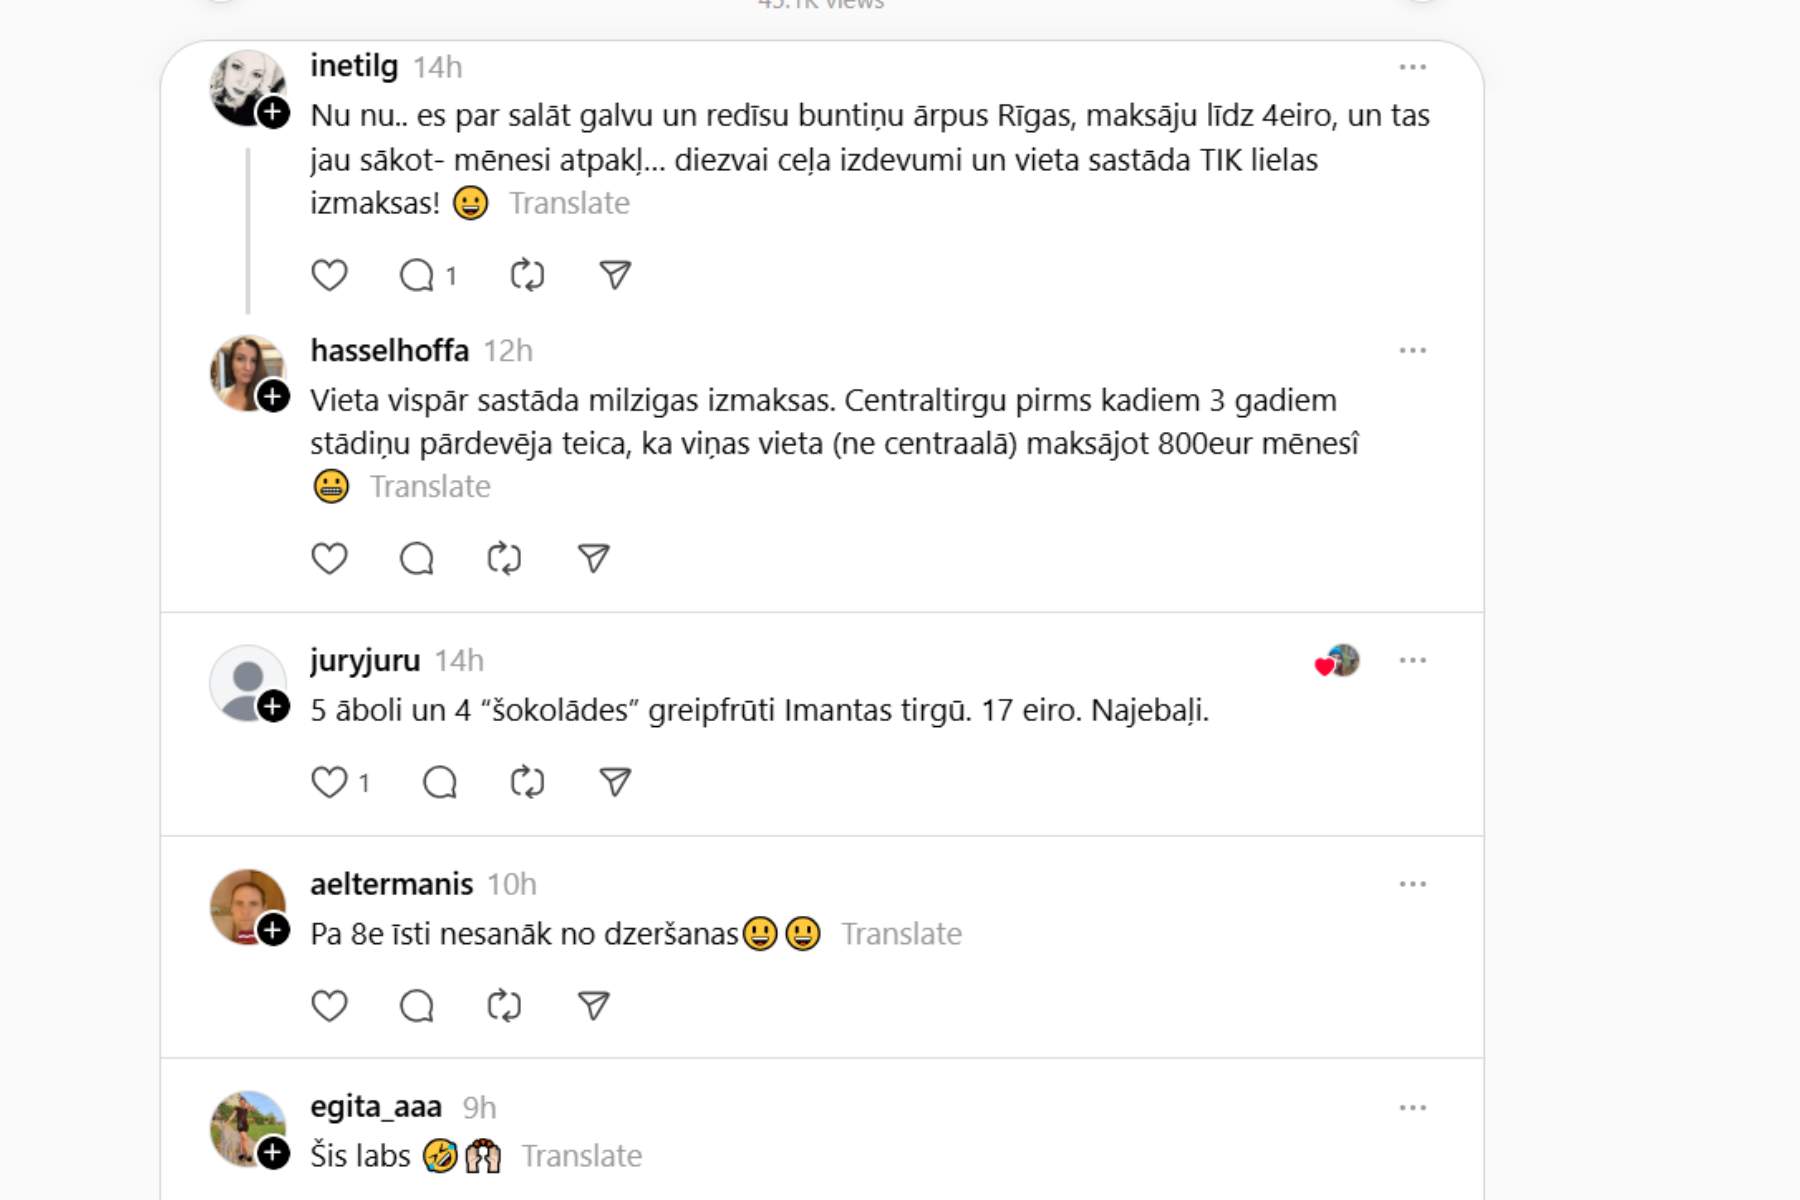Viewport: 1800px width, 1200px height.
Task: Repost inetilg's comment
Action: (527, 275)
